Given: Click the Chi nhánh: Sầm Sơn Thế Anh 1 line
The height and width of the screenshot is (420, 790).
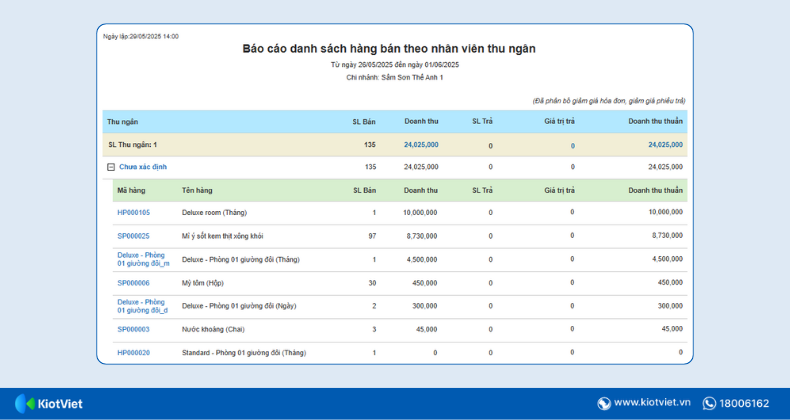Looking at the screenshot, I should click(x=394, y=78).
